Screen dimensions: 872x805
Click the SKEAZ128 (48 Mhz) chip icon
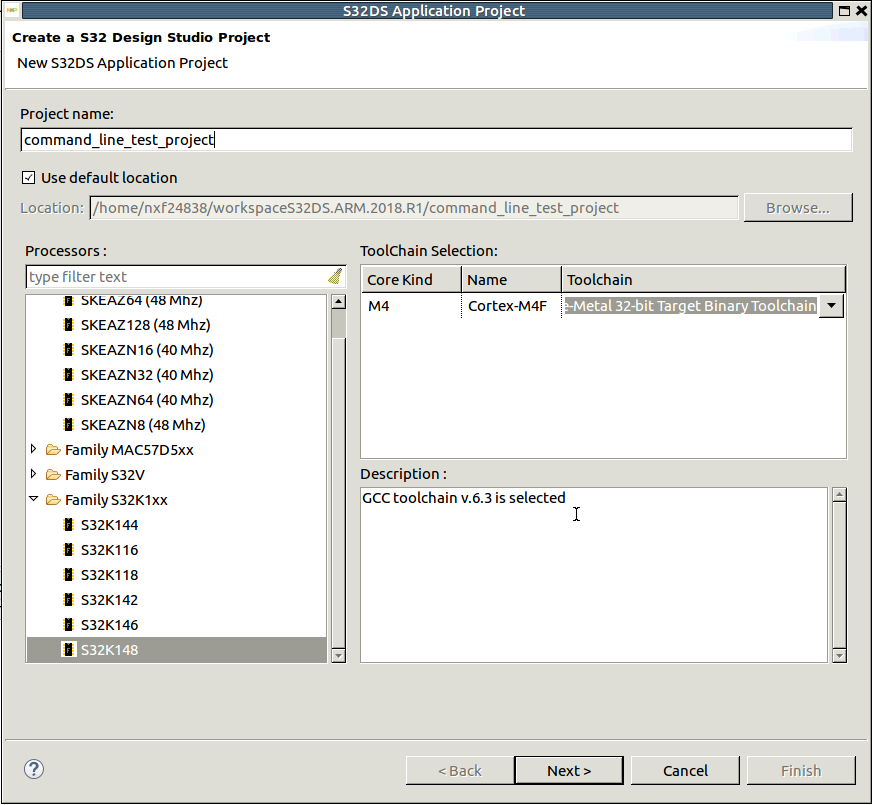68,325
